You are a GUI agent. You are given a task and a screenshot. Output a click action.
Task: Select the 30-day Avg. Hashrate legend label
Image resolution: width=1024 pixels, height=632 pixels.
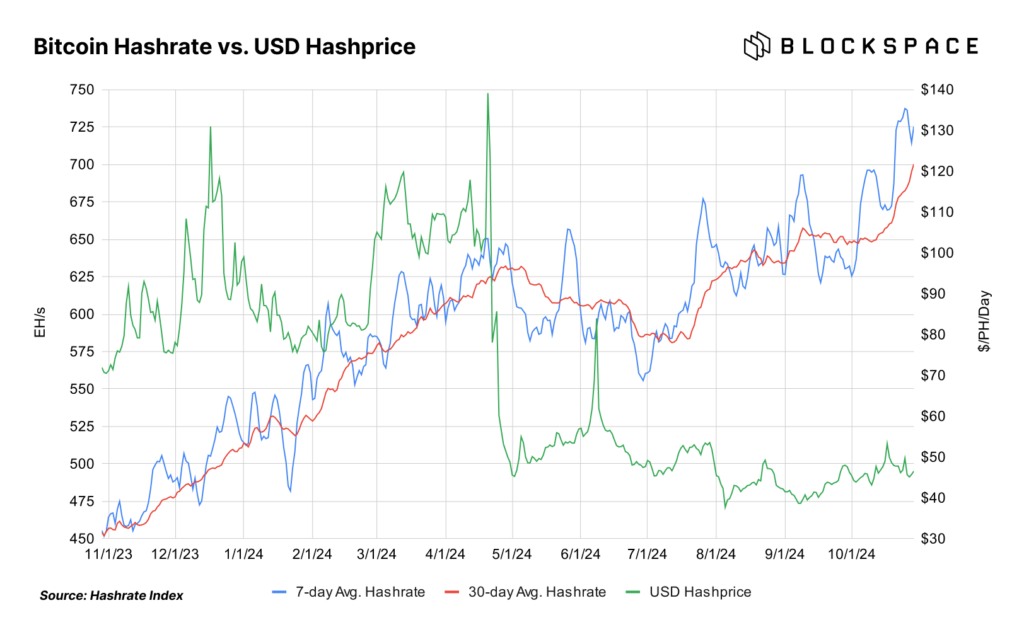(537, 592)
